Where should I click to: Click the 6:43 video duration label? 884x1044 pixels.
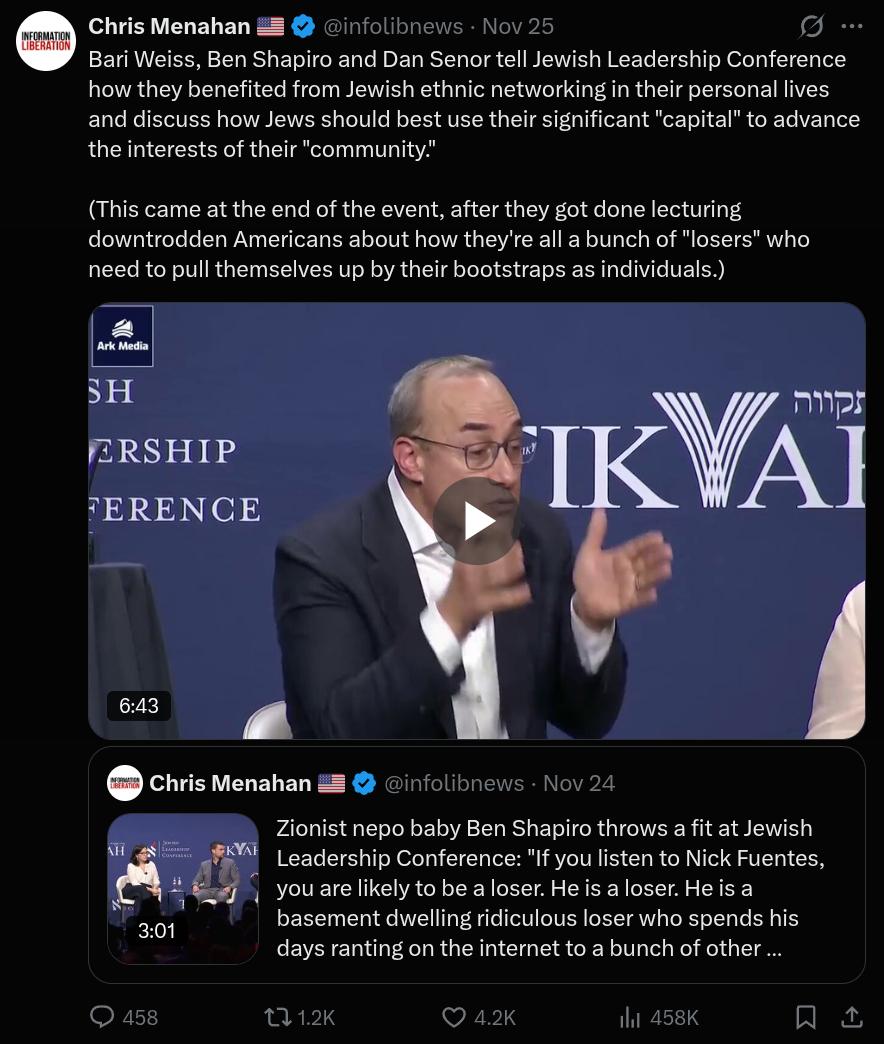138,706
